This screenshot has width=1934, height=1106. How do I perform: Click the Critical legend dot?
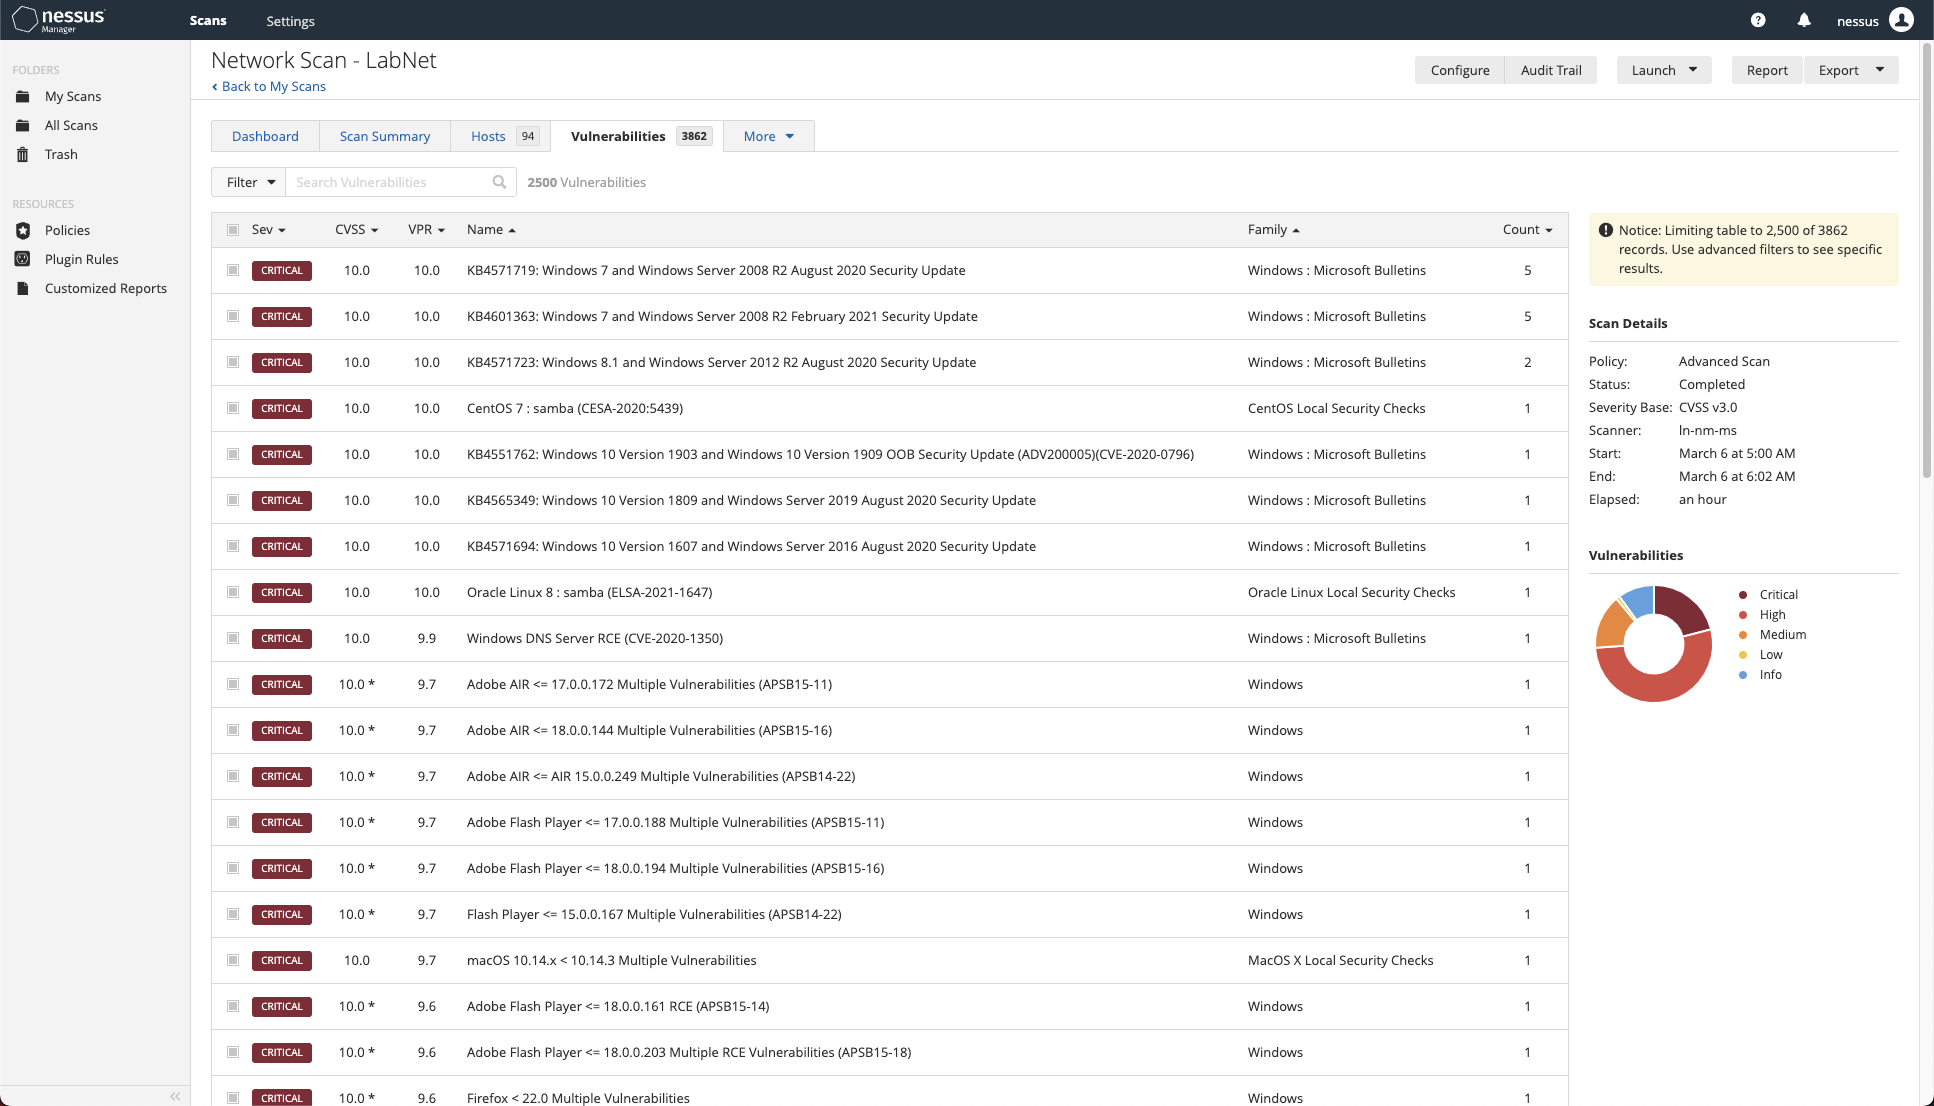point(1743,594)
